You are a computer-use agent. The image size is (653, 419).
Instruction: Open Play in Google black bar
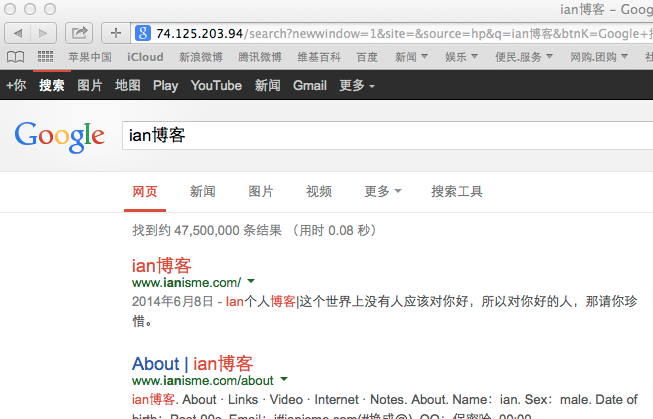pos(165,85)
